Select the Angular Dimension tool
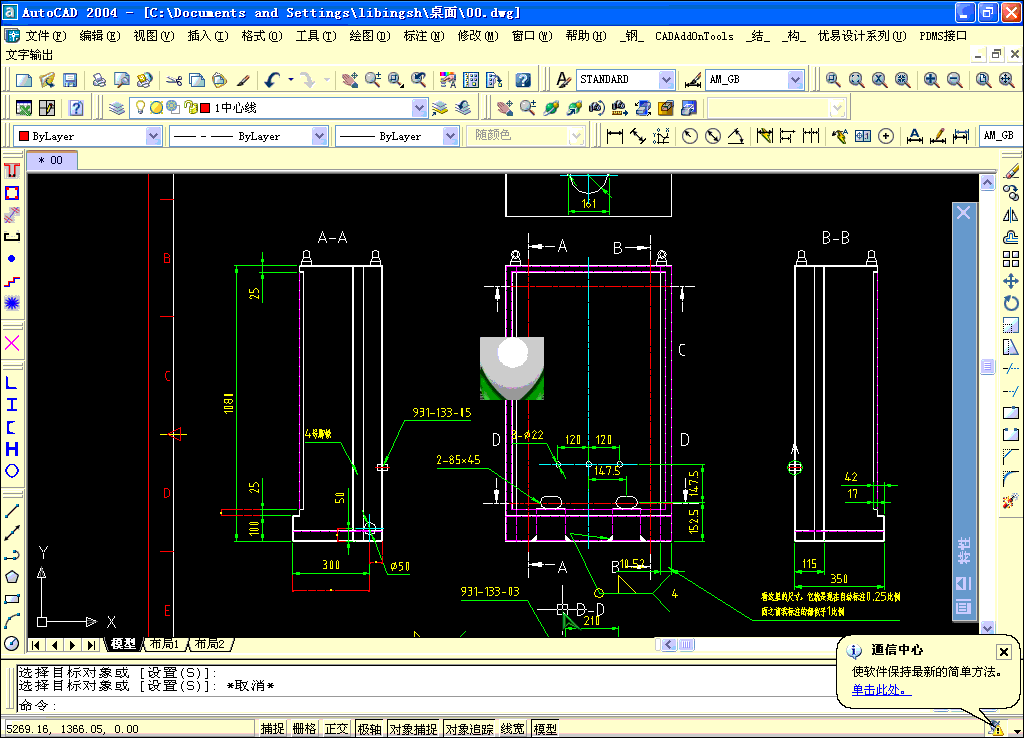 tap(736, 136)
